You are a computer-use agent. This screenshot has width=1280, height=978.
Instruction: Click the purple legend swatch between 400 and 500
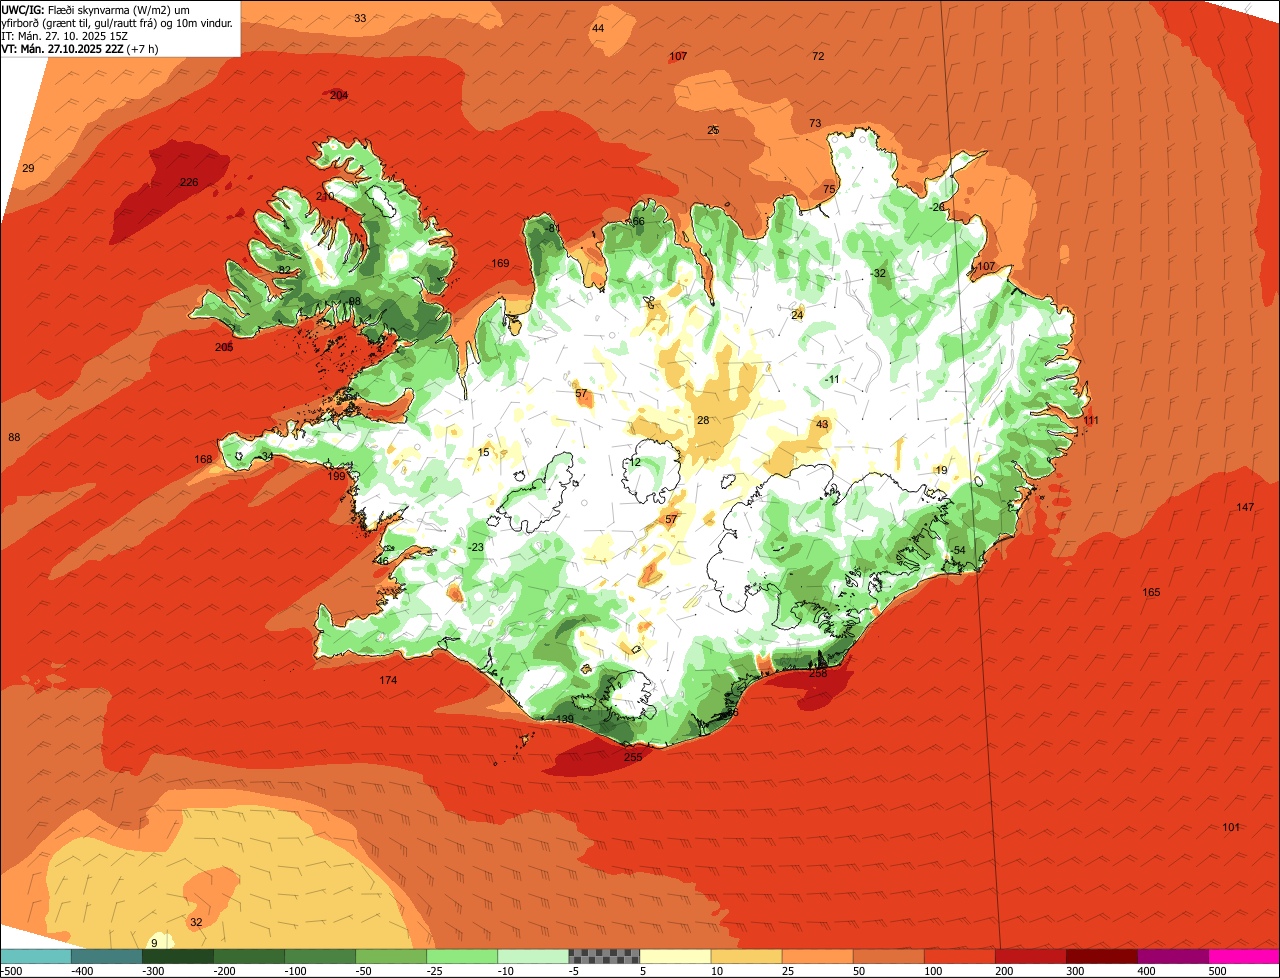coord(1173,955)
